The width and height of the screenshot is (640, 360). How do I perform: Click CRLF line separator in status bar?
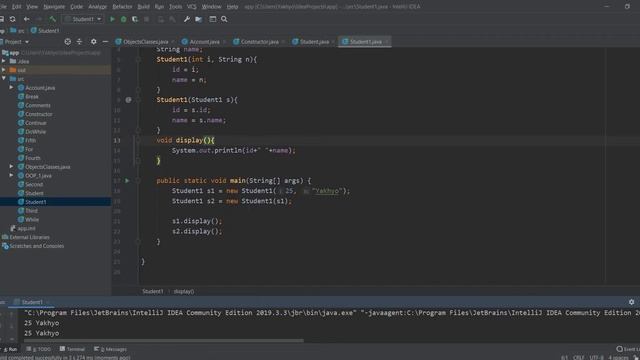(578, 357)
